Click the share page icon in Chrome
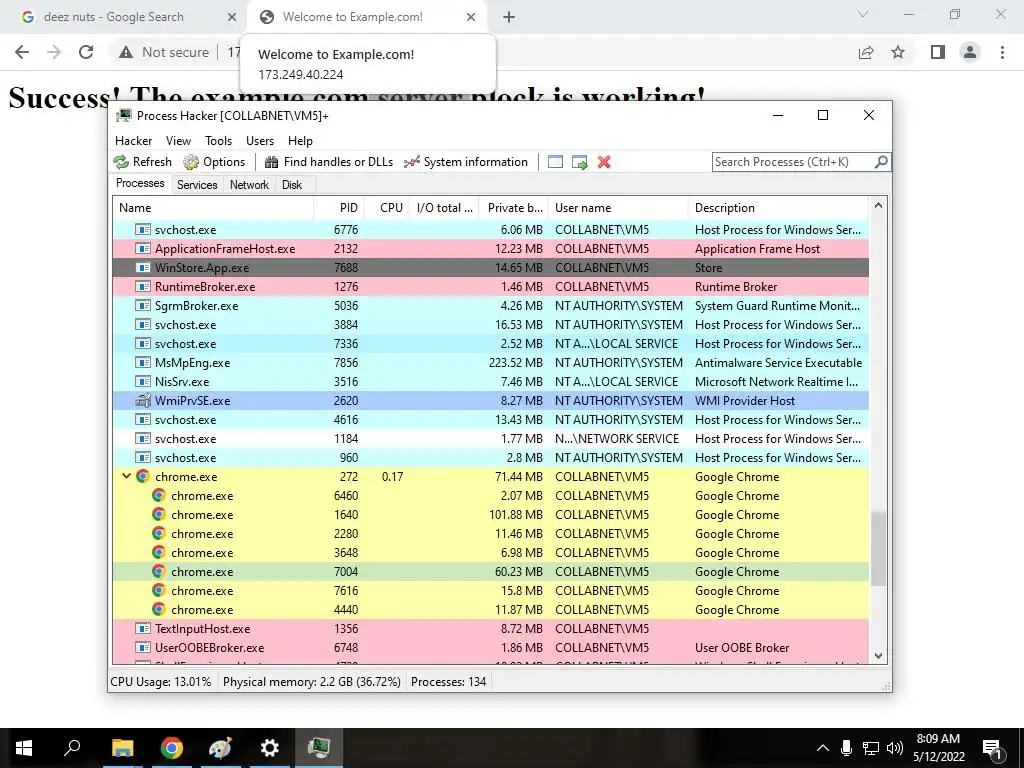Screen dimensions: 1024x768 866,52
